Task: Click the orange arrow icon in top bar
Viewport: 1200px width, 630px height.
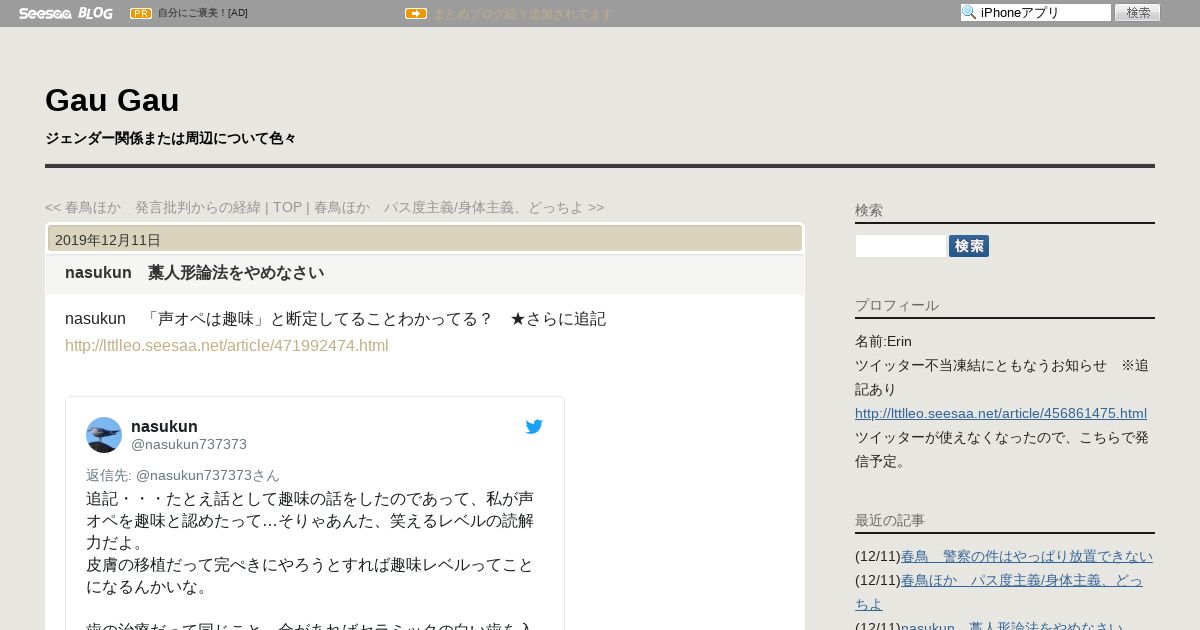Action: (416, 13)
